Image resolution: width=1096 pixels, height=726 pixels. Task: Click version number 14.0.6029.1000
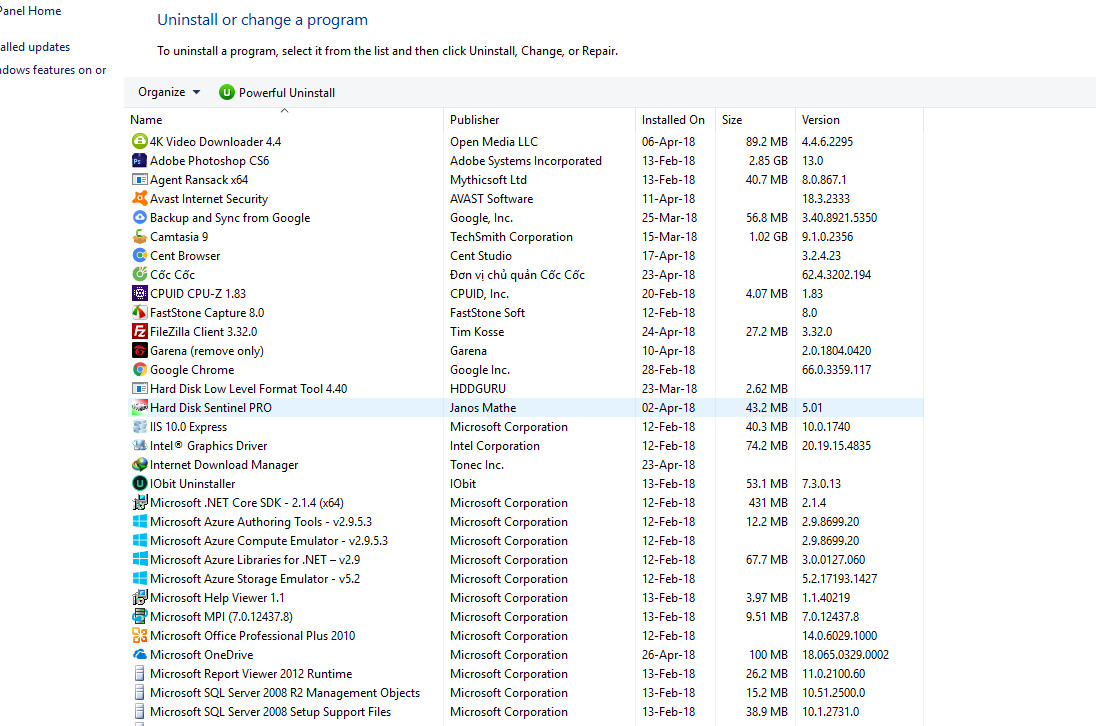point(839,636)
